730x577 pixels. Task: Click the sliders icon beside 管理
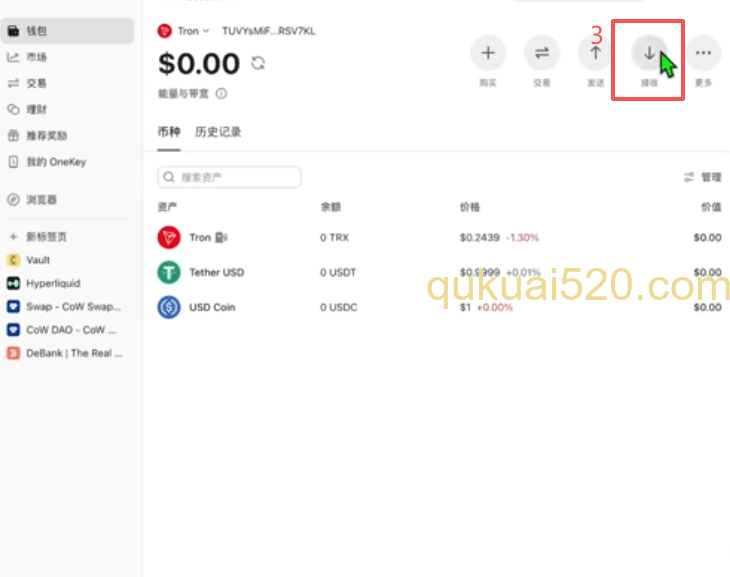(689, 177)
